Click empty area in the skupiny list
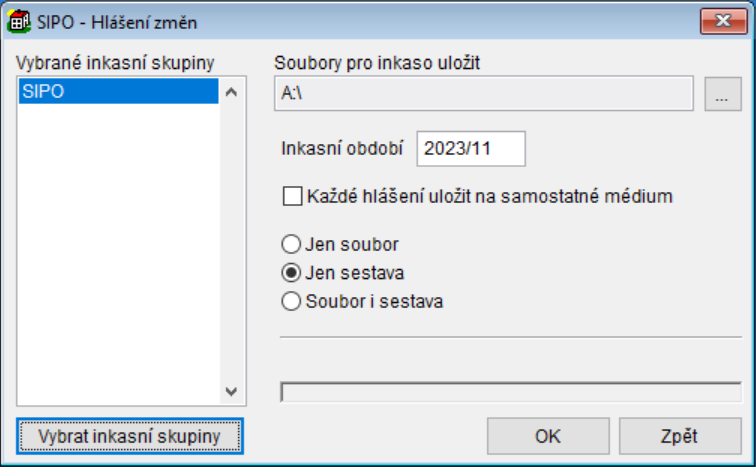 click(x=116, y=250)
